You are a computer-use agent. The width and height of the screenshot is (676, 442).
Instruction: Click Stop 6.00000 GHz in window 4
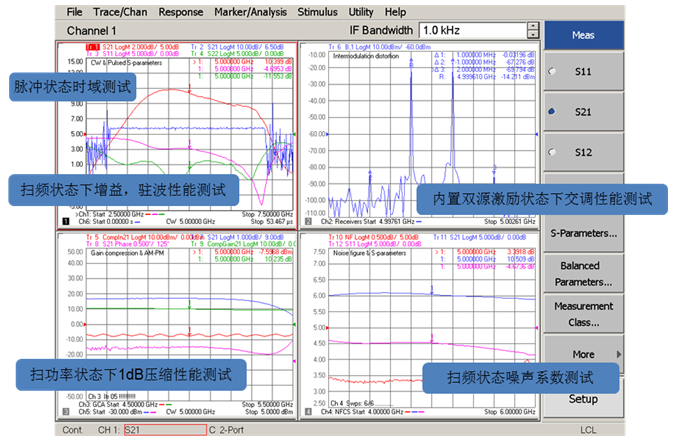[510, 412]
